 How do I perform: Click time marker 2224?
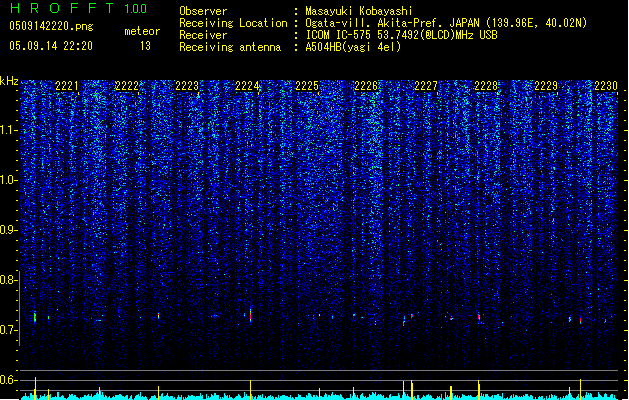(x=247, y=86)
